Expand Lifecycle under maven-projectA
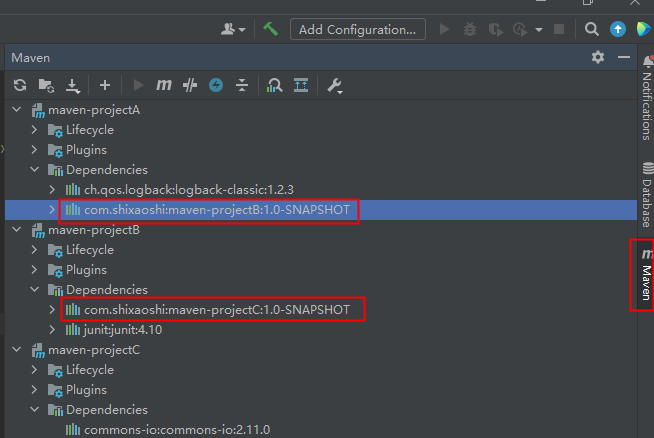Image resolution: width=654 pixels, height=438 pixels. click(x=34, y=130)
